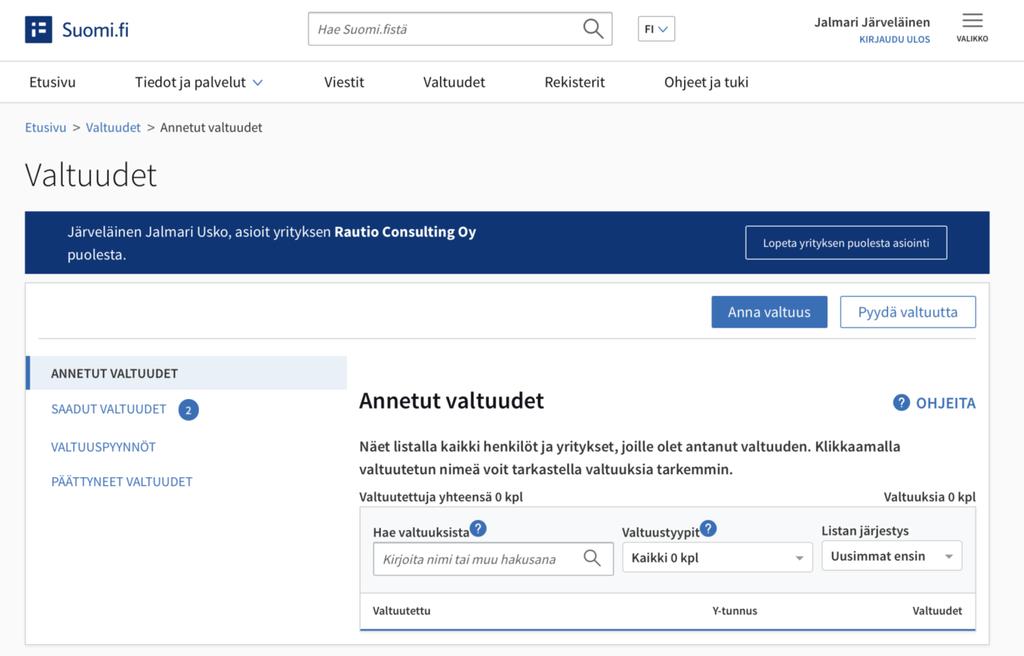This screenshot has width=1024, height=656.
Task: Select VALTUUSPYYNNÖT in the side menu
Action: click(x=103, y=447)
